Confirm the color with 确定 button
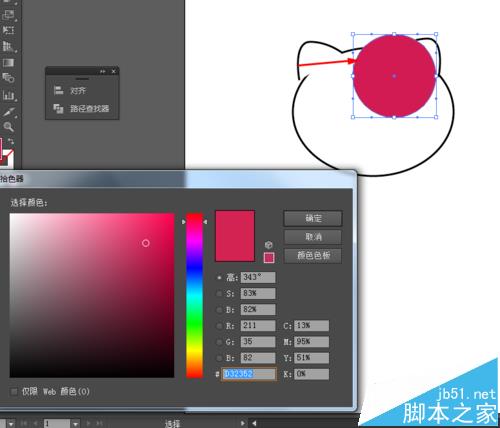This screenshot has height=428, width=500. (313, 218)
